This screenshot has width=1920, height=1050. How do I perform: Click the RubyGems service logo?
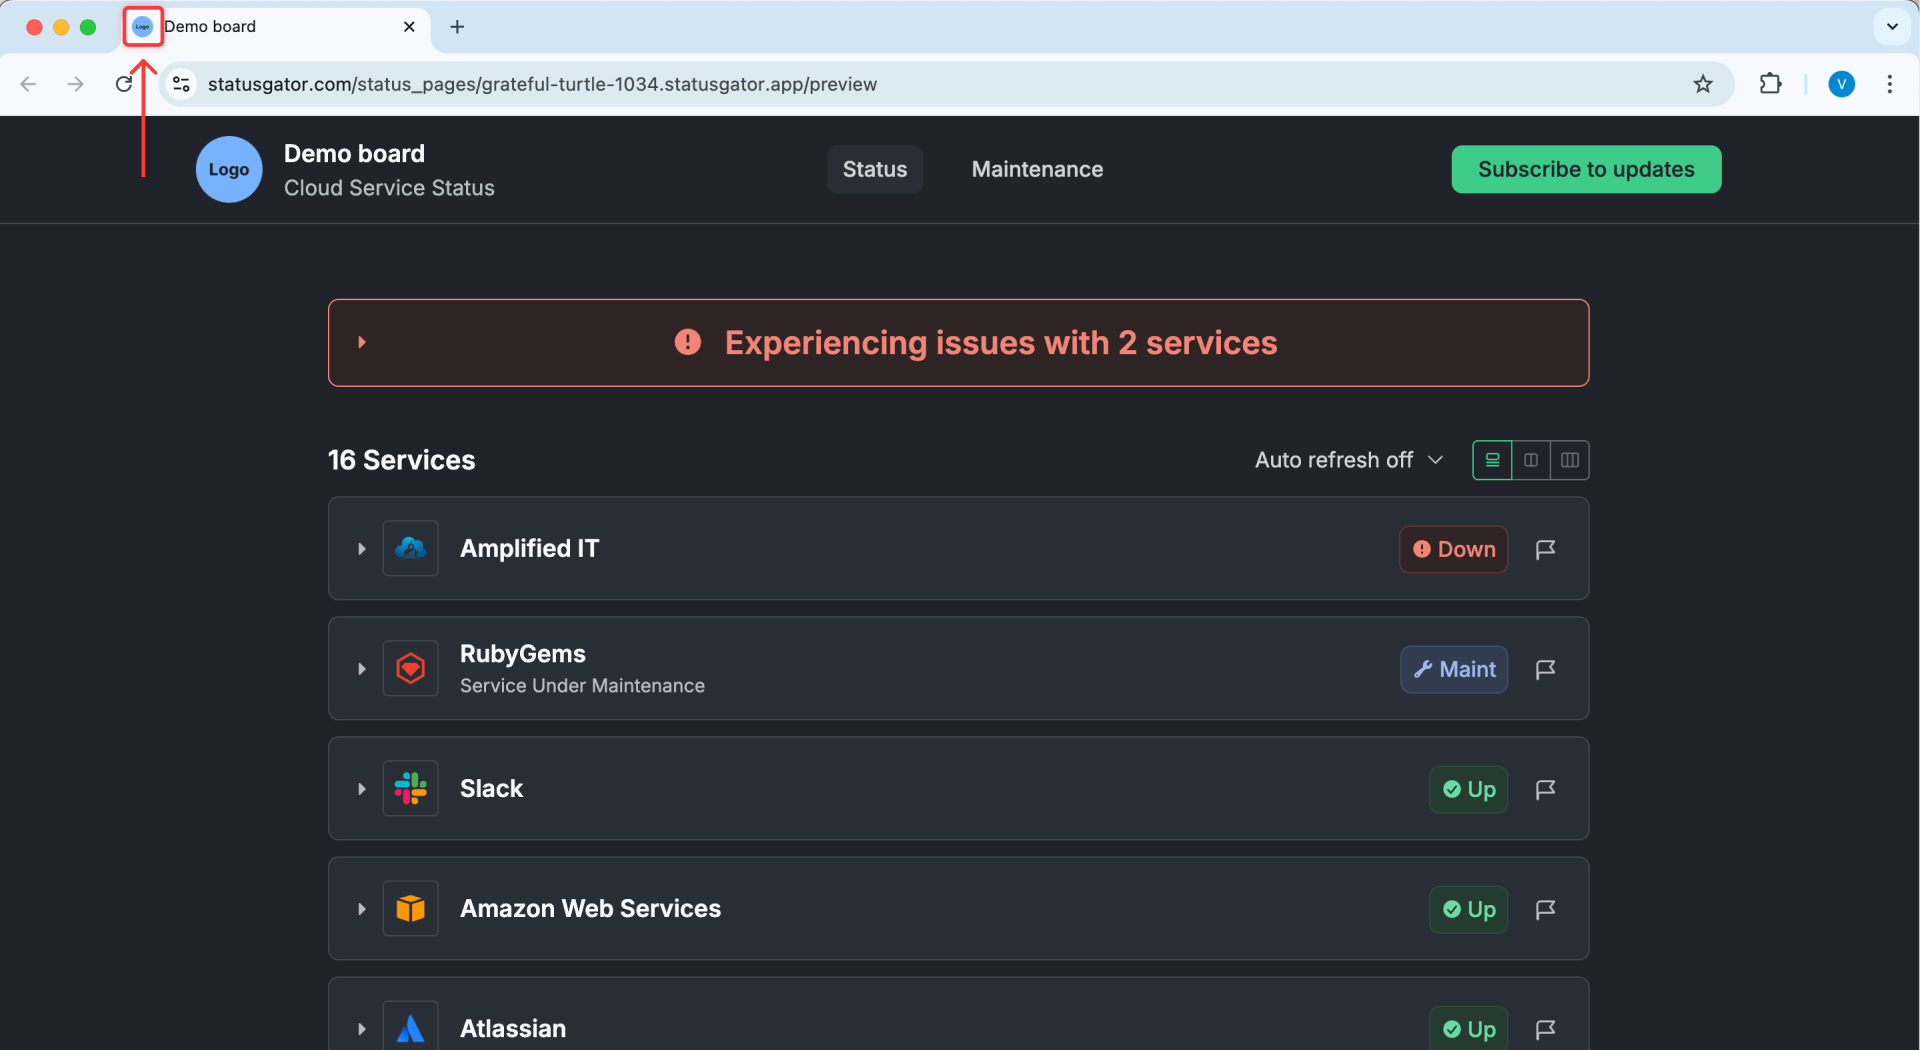click(411, 668)
